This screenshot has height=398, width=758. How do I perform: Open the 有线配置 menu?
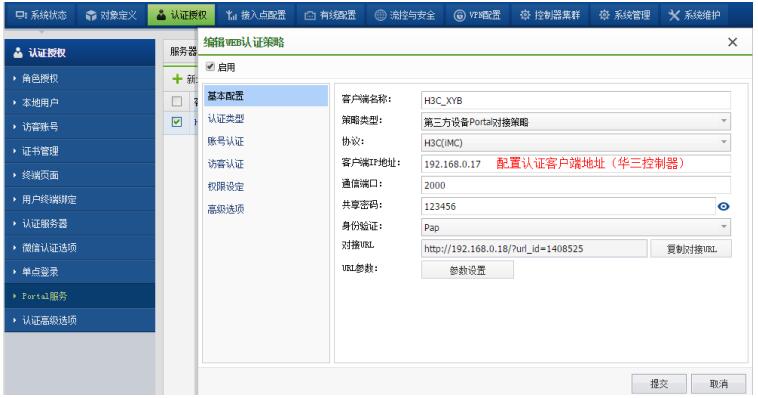click(330, 15)
